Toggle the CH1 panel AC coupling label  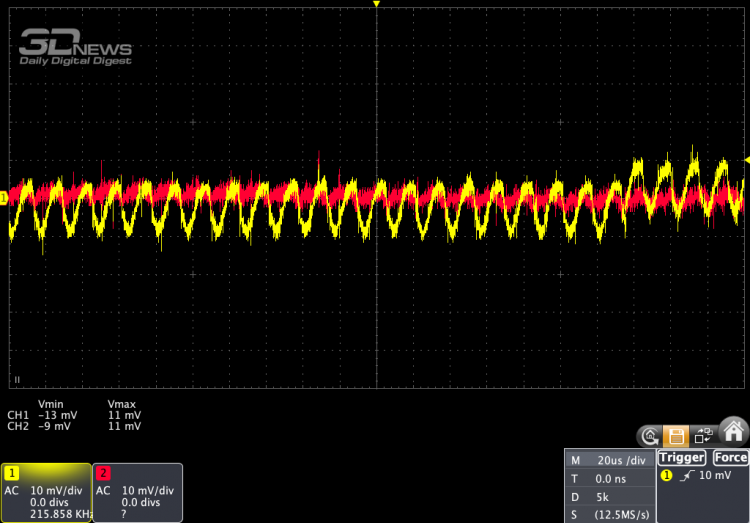(13, 490)
